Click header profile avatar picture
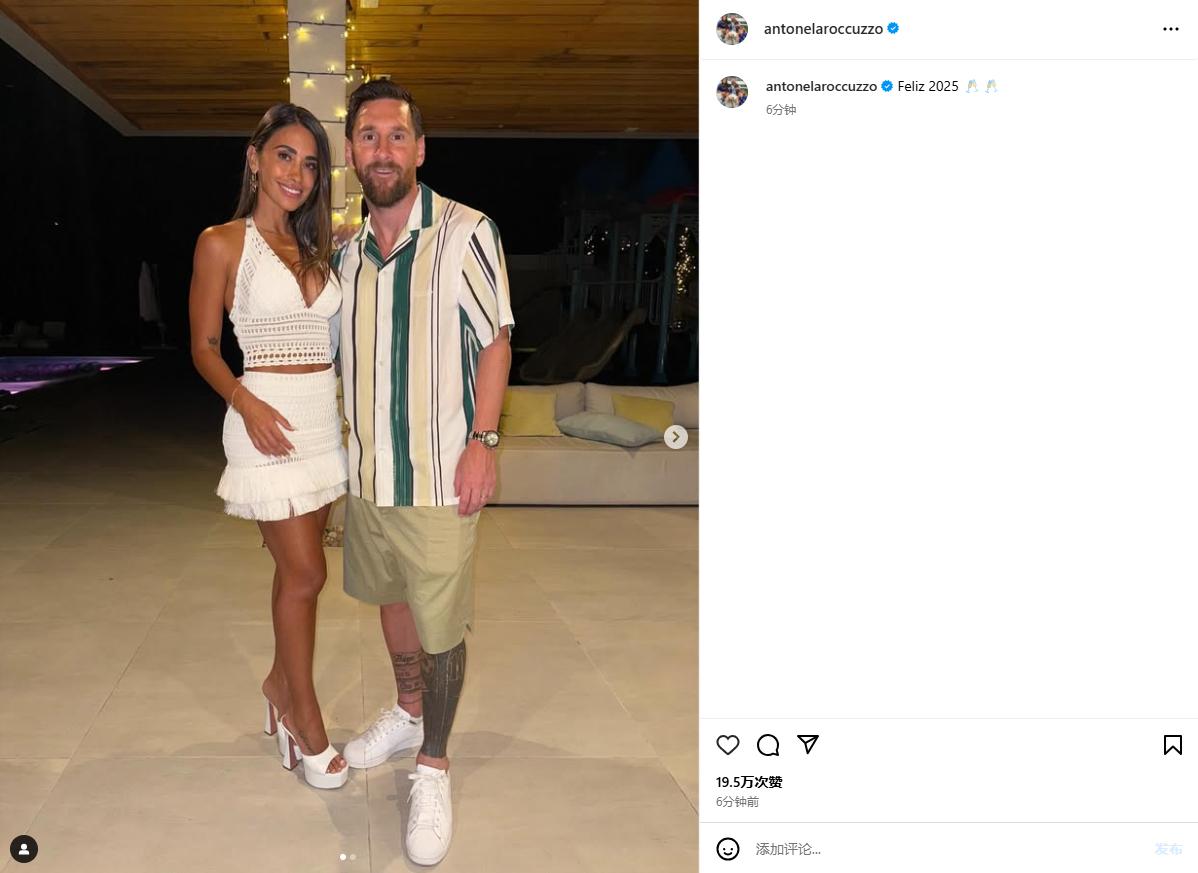The width and height of the screenshot is (1198, 873). (x=732, y=29)
